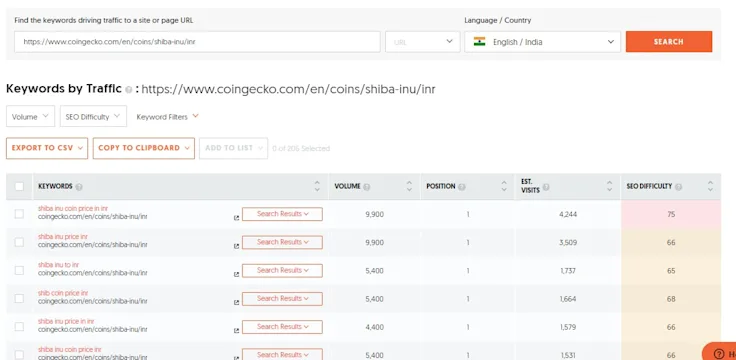Open keyword link 'shib coin price inr'
Image resolution: width=736 pixels, height=360 pixels.
click(63, 293)
